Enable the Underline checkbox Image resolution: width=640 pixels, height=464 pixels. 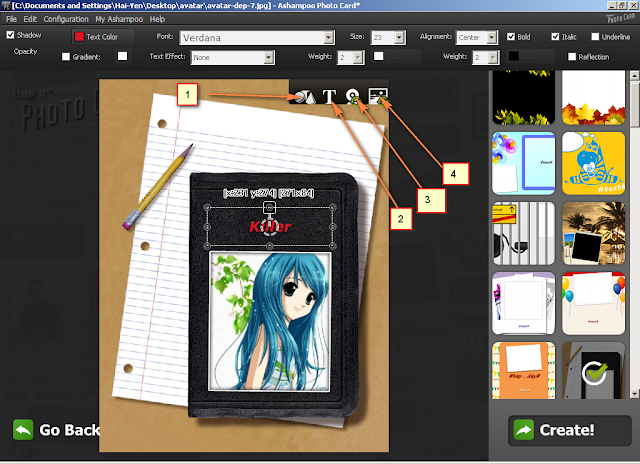click(x=595, y=37)
